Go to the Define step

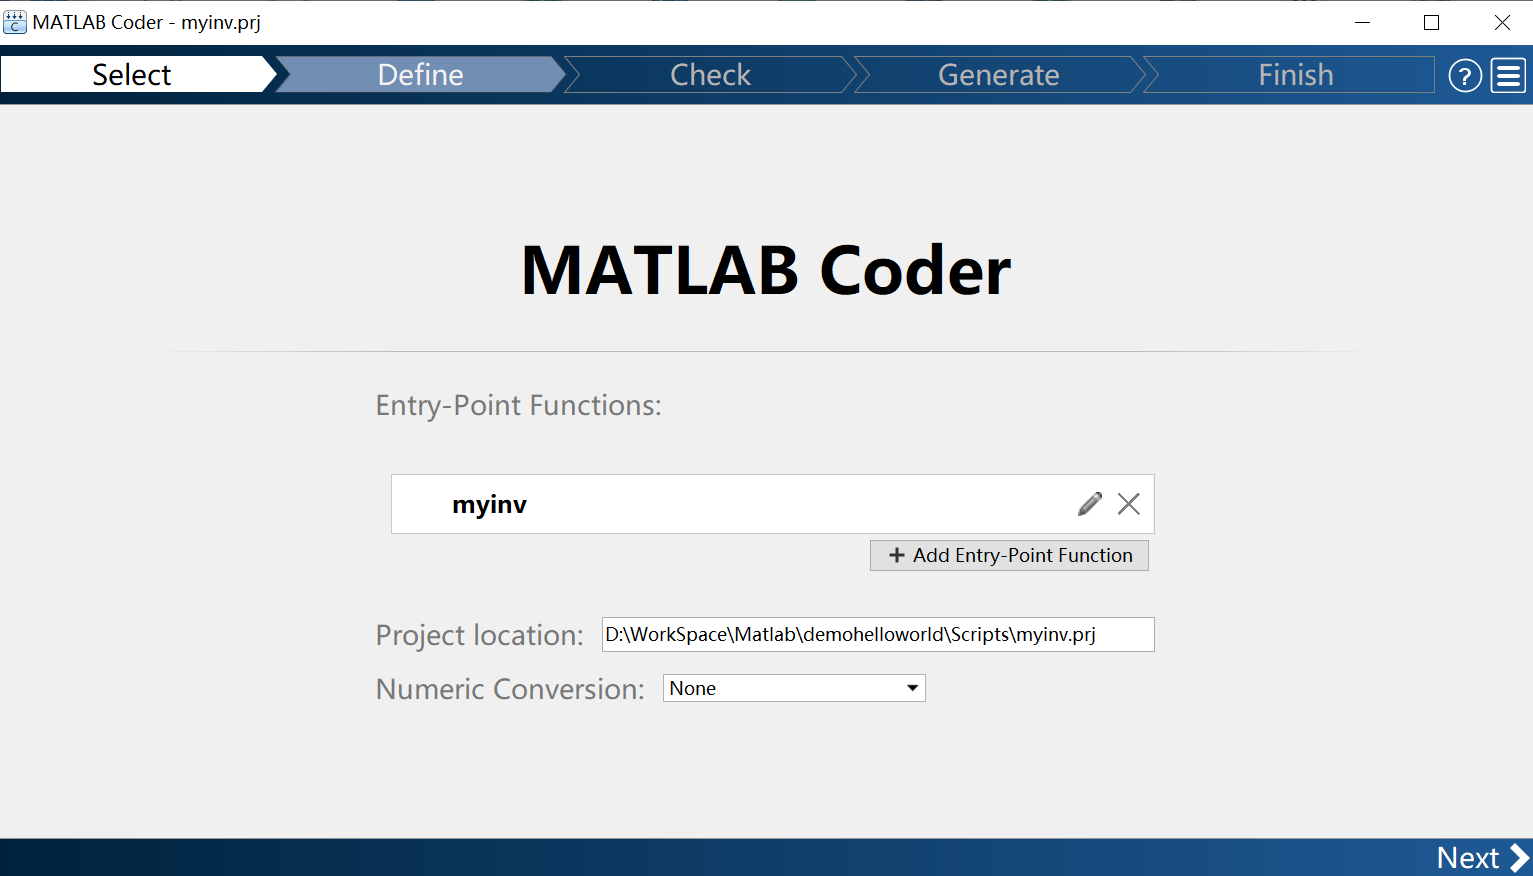tap(420, 75)
